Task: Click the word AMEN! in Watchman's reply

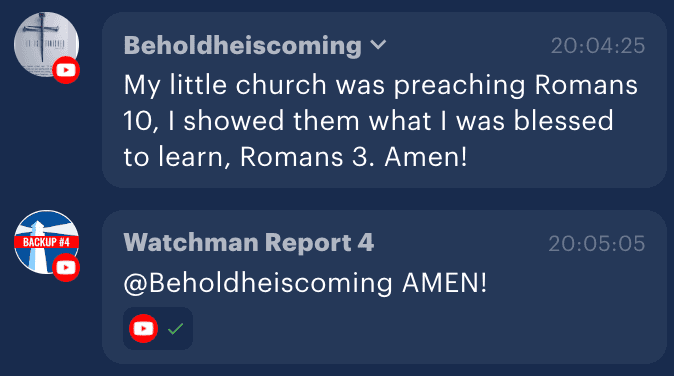Action: pyautogui.click(x=444, y=283)
